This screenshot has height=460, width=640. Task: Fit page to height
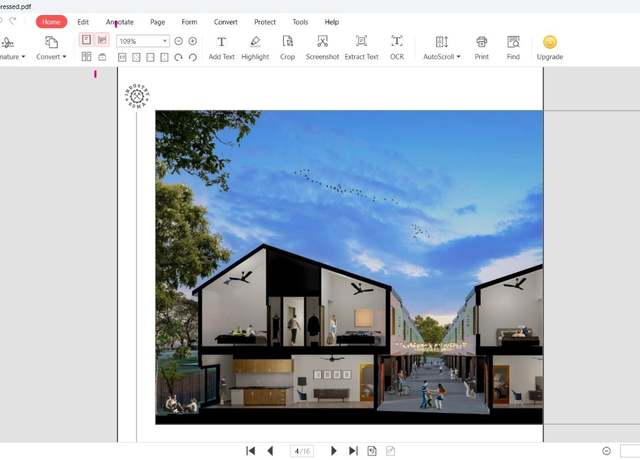click(164, 58)
